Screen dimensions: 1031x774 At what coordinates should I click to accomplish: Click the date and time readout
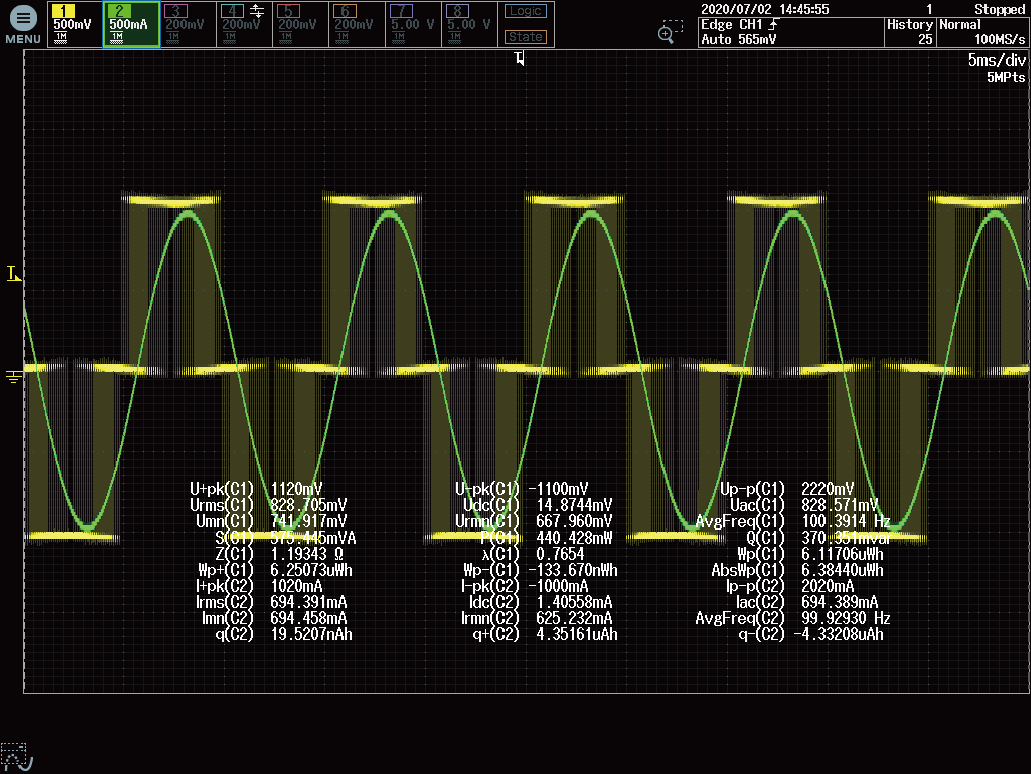tap(765, 9)
